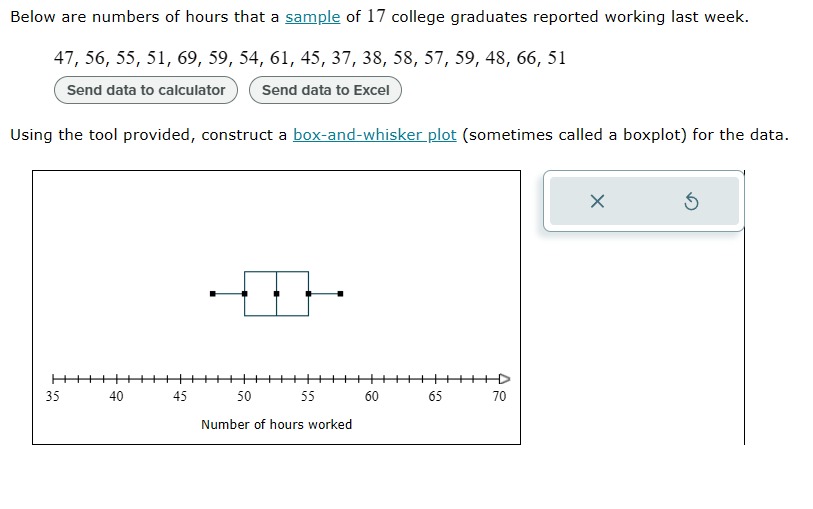The width and height of the screenshot is (813, 509).
Task: Click the 40 label on number line
Action: [x=116, y=397]
